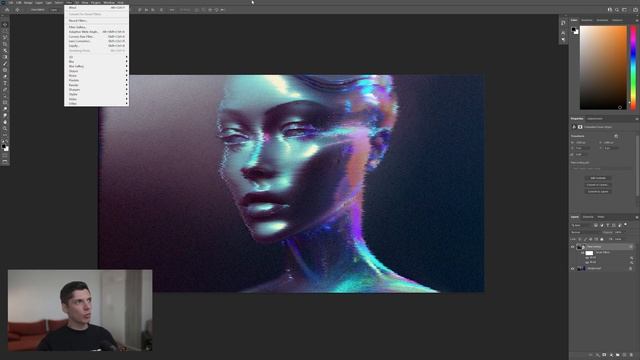
Task: Open the layer Kind filter dropdown
Action: click(x=580, y=225)
